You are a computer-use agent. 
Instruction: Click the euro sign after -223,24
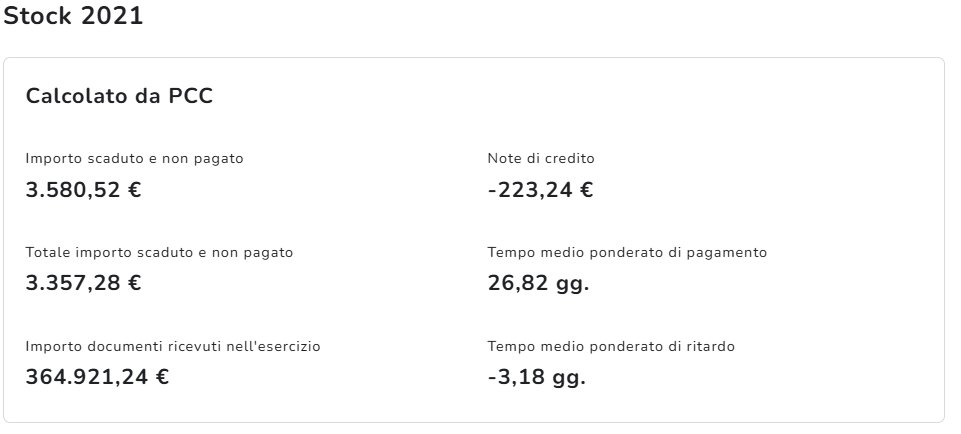click(587, 189)
